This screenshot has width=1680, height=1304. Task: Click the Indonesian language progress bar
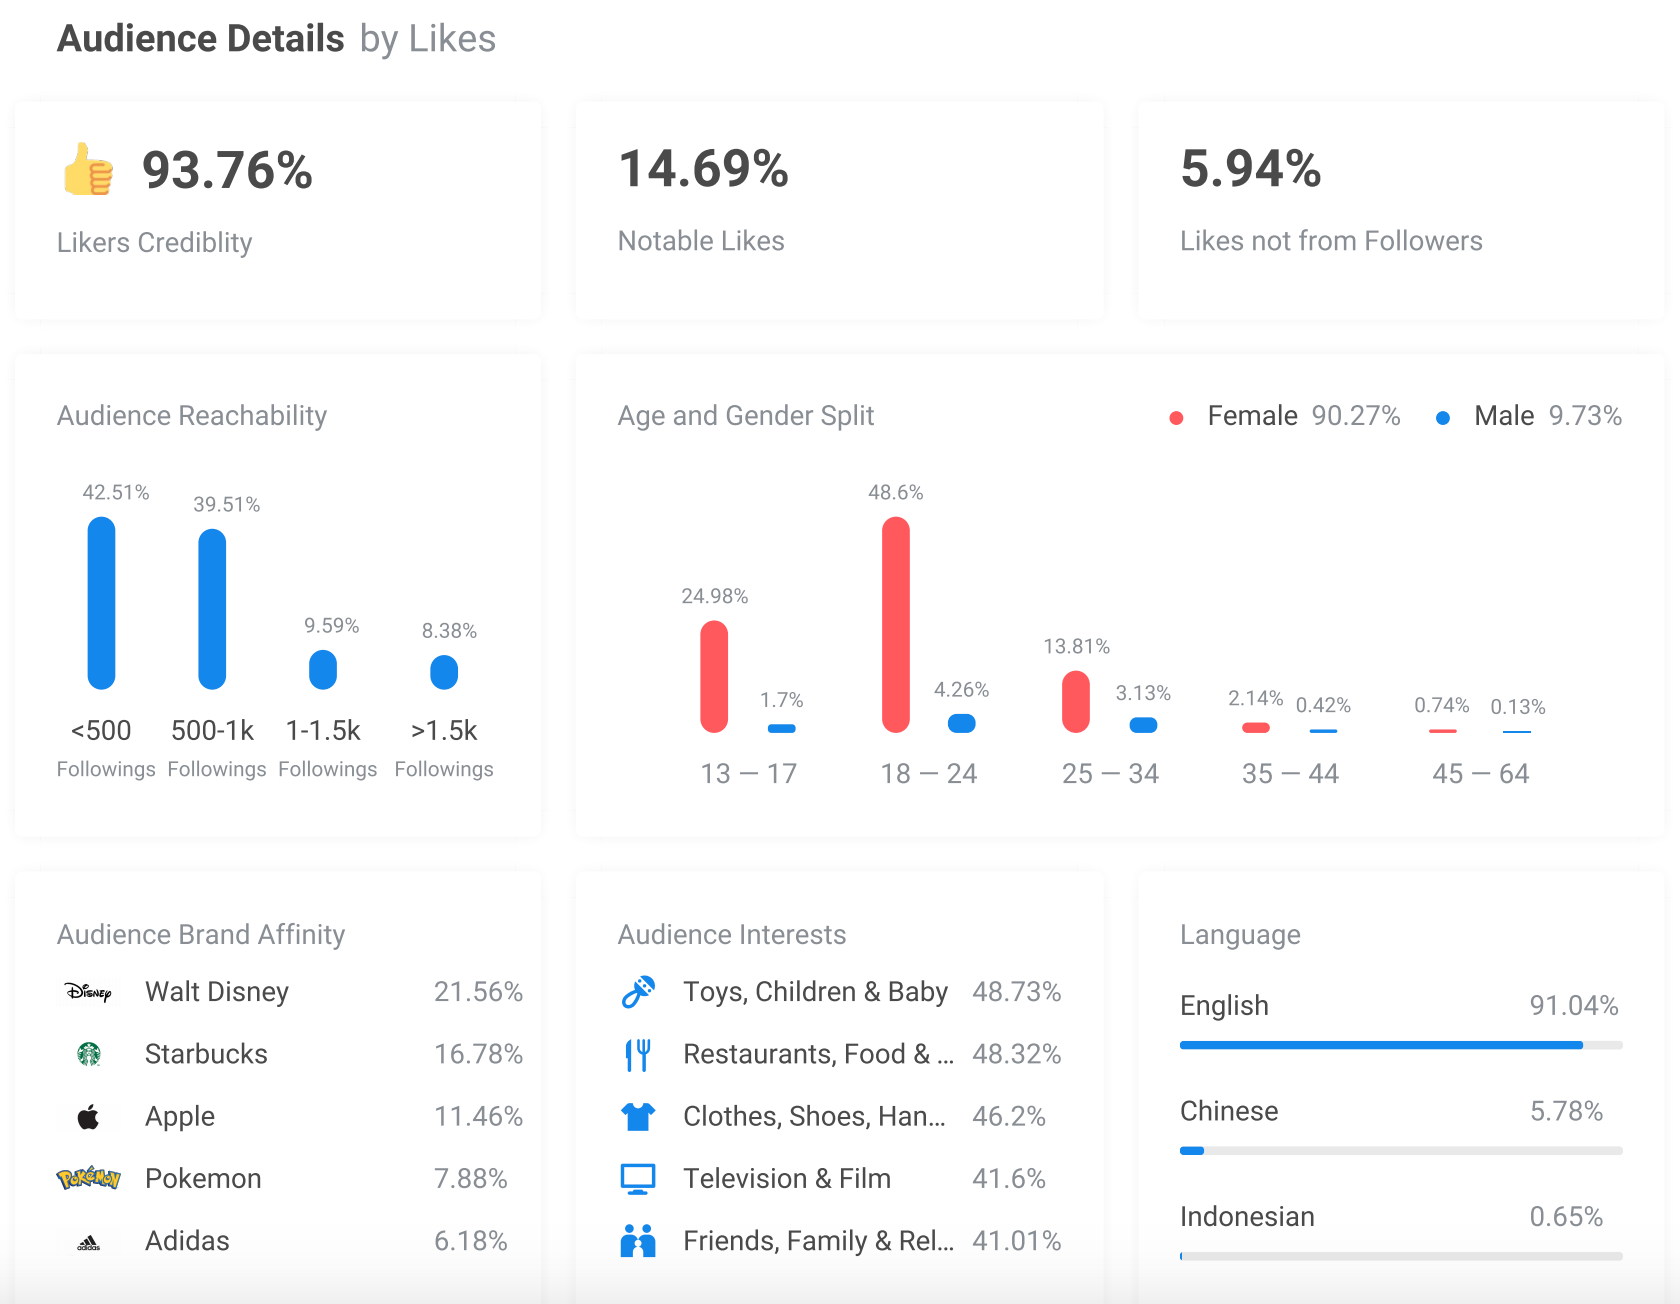[x=1401, y=1256]
